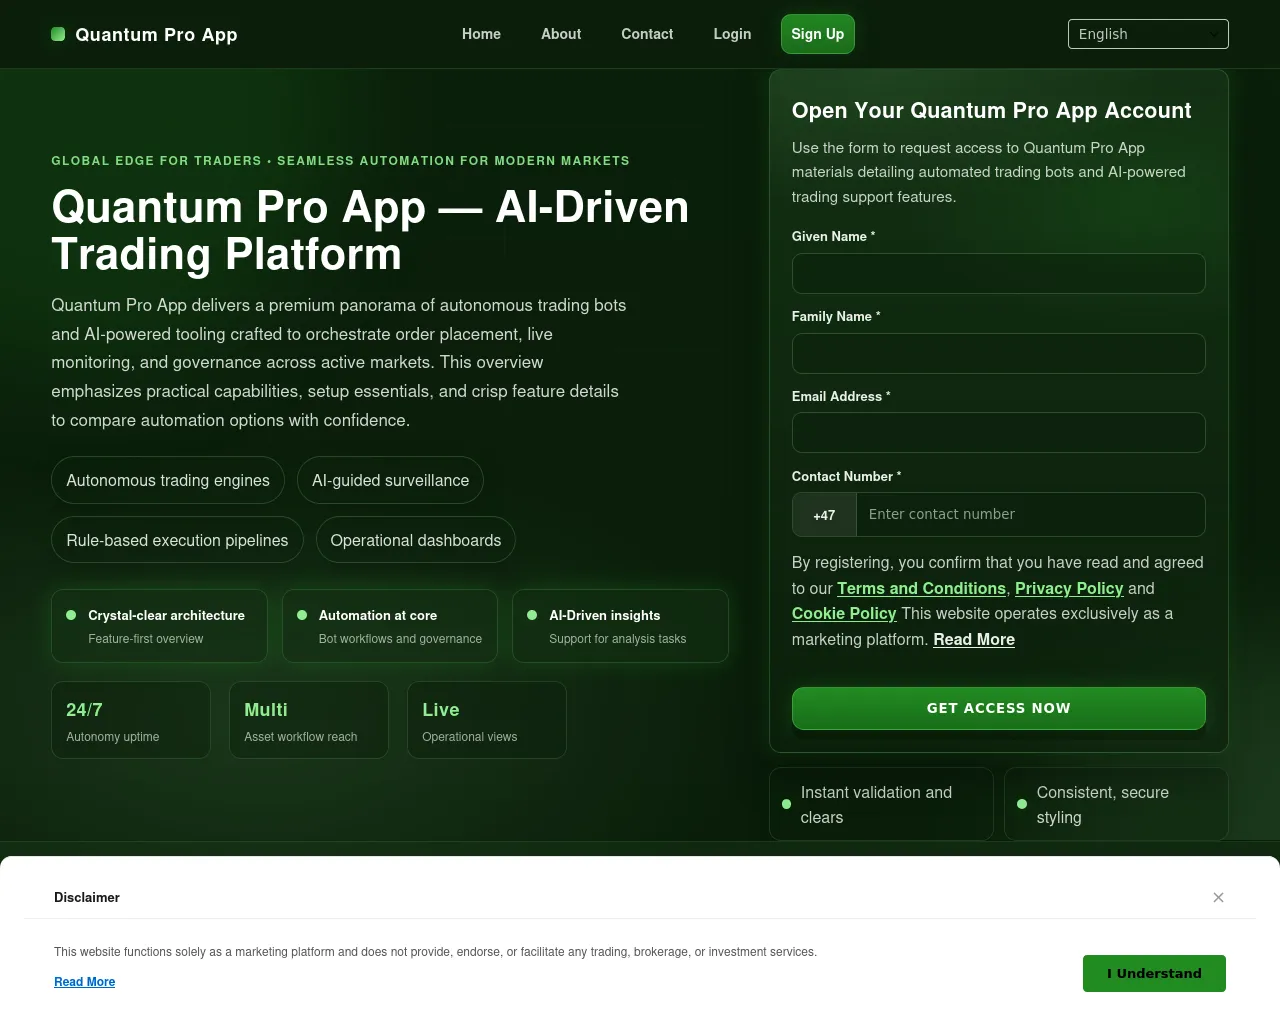Click the I Understand disclaimer button
The width and height of the screenshot is (1280, 1024).
tap(1154, 973)
